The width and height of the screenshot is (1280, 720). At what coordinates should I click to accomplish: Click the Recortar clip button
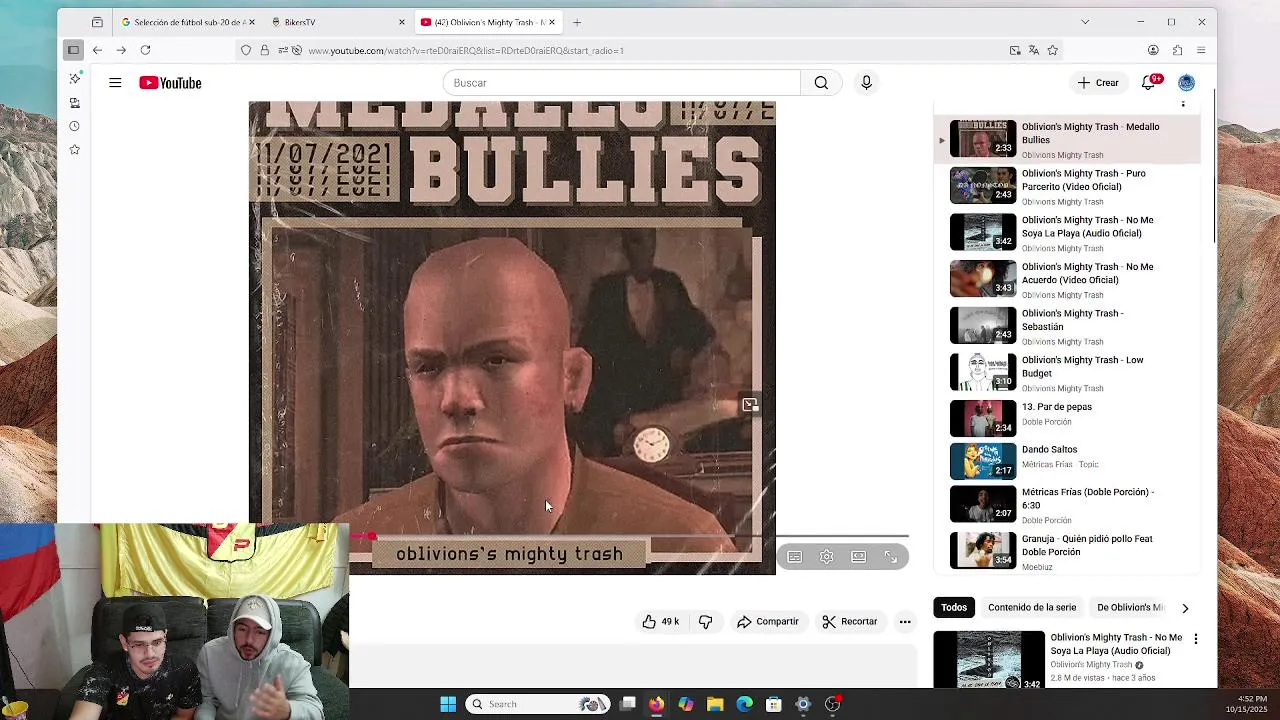850,622
